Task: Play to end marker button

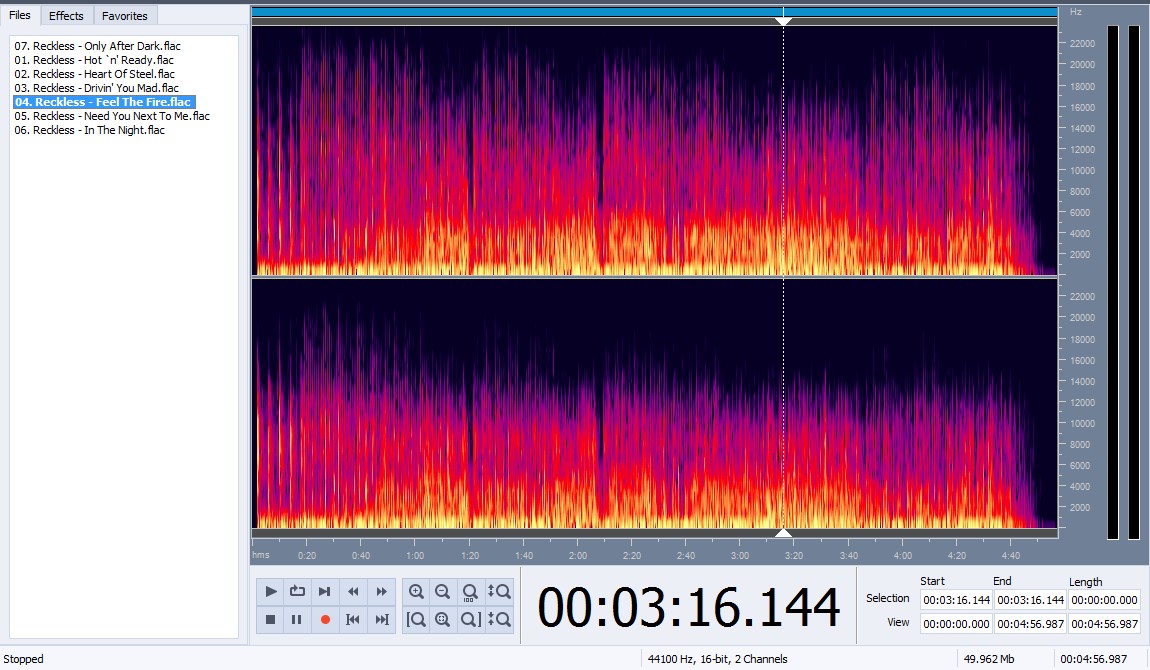Action: [324, 592]
